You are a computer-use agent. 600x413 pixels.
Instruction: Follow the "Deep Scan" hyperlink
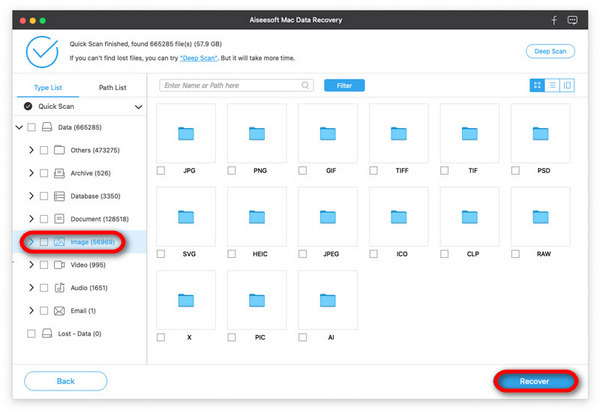pyautogui.click(x=199, y=58)
